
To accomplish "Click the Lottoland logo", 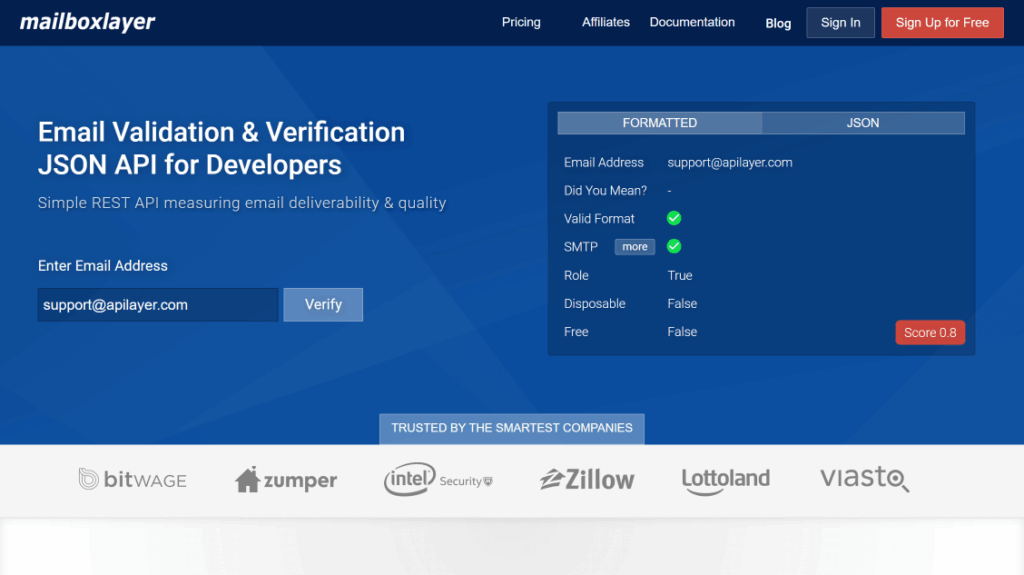I will [725, 479].
